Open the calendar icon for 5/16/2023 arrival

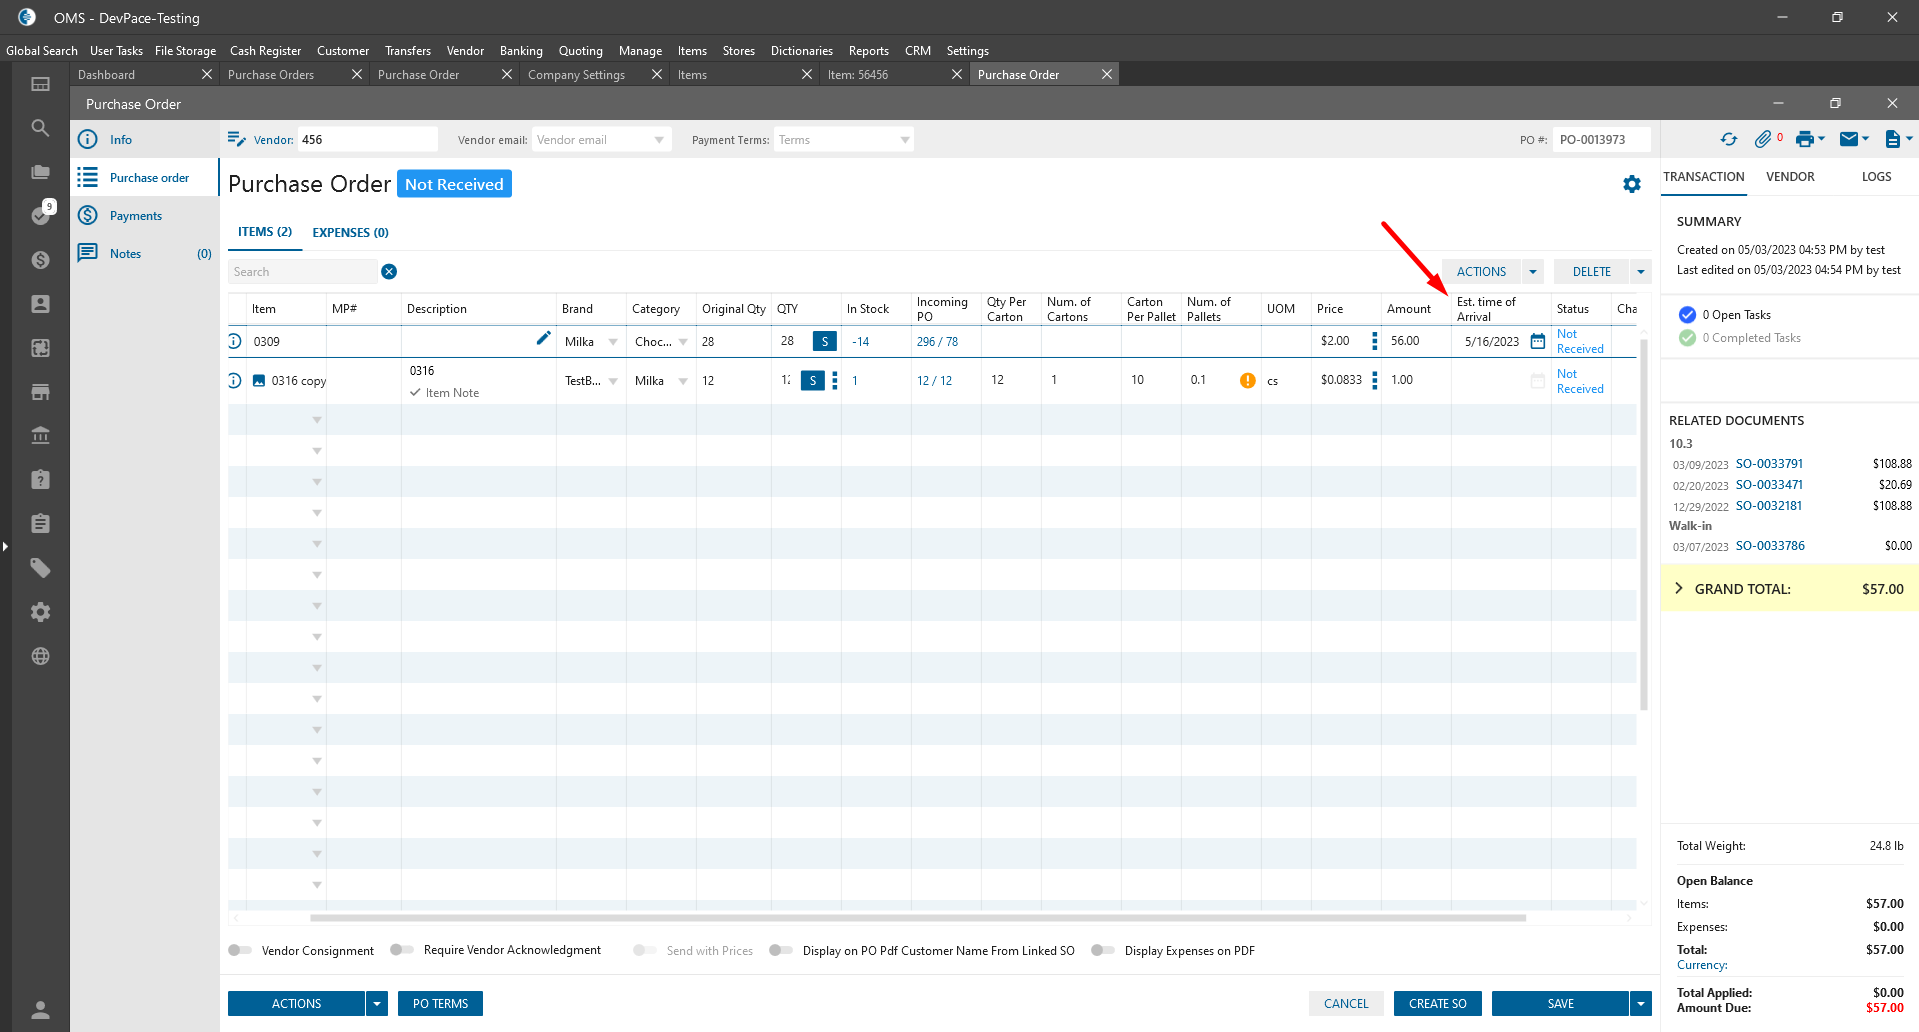1538,342
